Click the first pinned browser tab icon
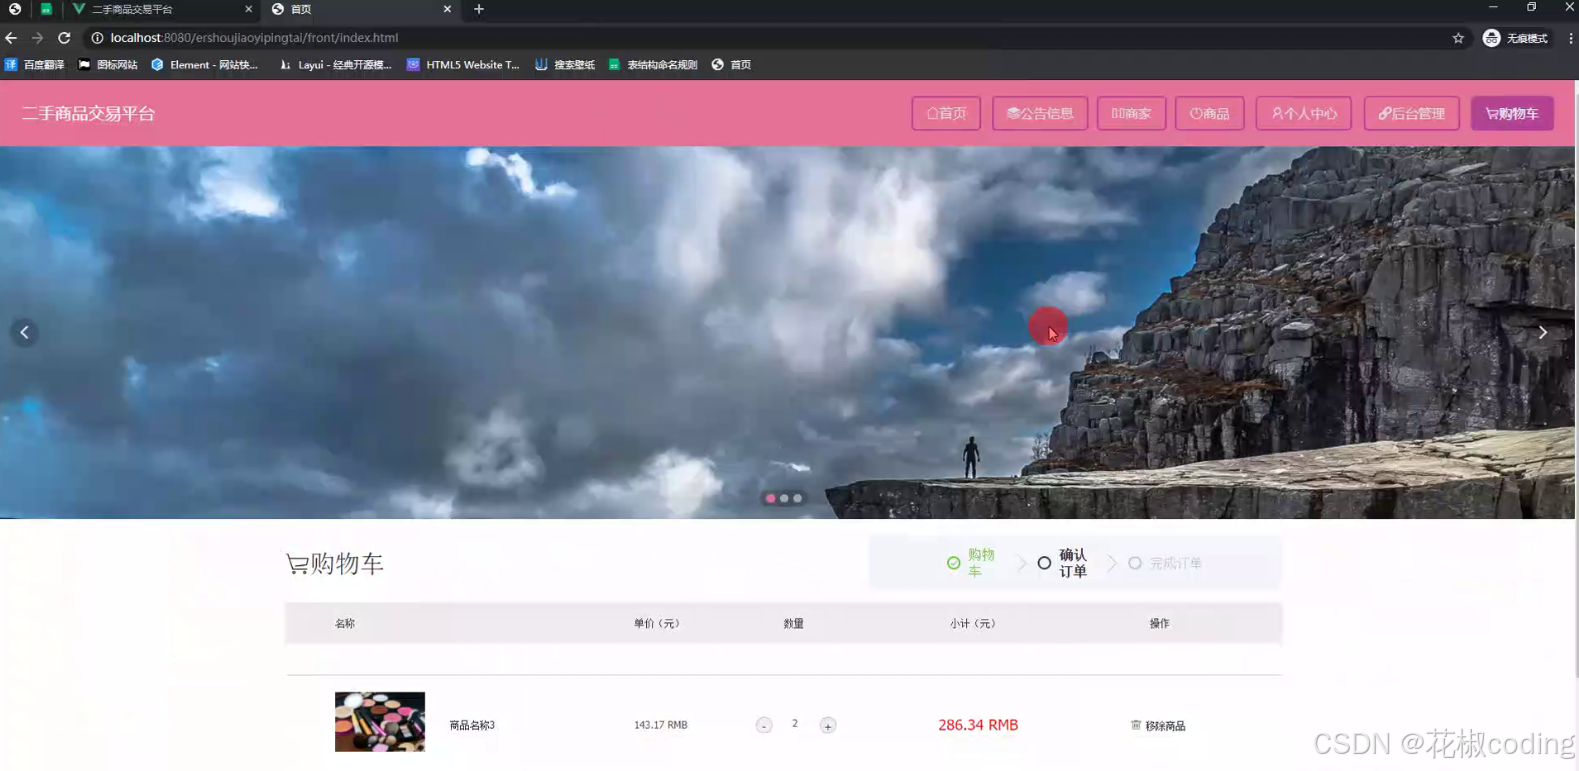This screenshot has height=771, width=1579. point(15,9)
